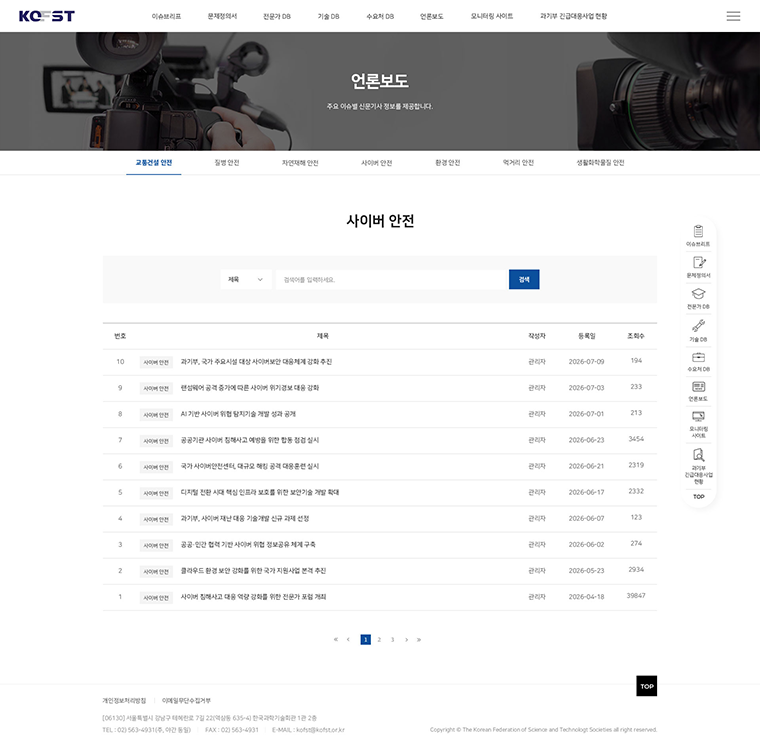Open 전문가 DB in the top navigation menu
Image resolution: width=760 pixels, height=748 pixels.
(x=277, y=16)
